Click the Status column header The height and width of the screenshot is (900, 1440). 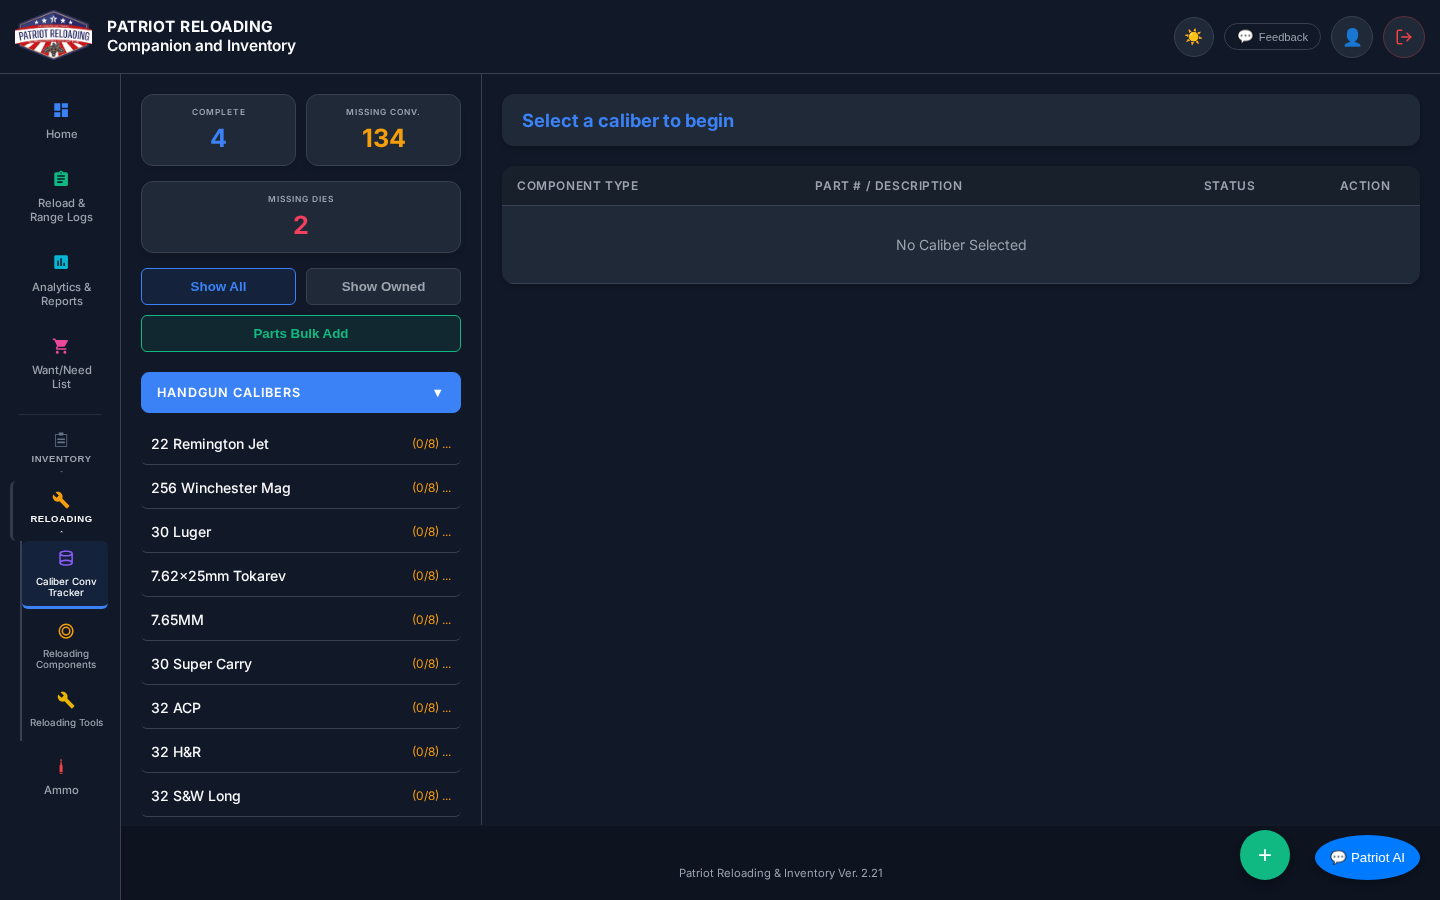coord(1229,186)
